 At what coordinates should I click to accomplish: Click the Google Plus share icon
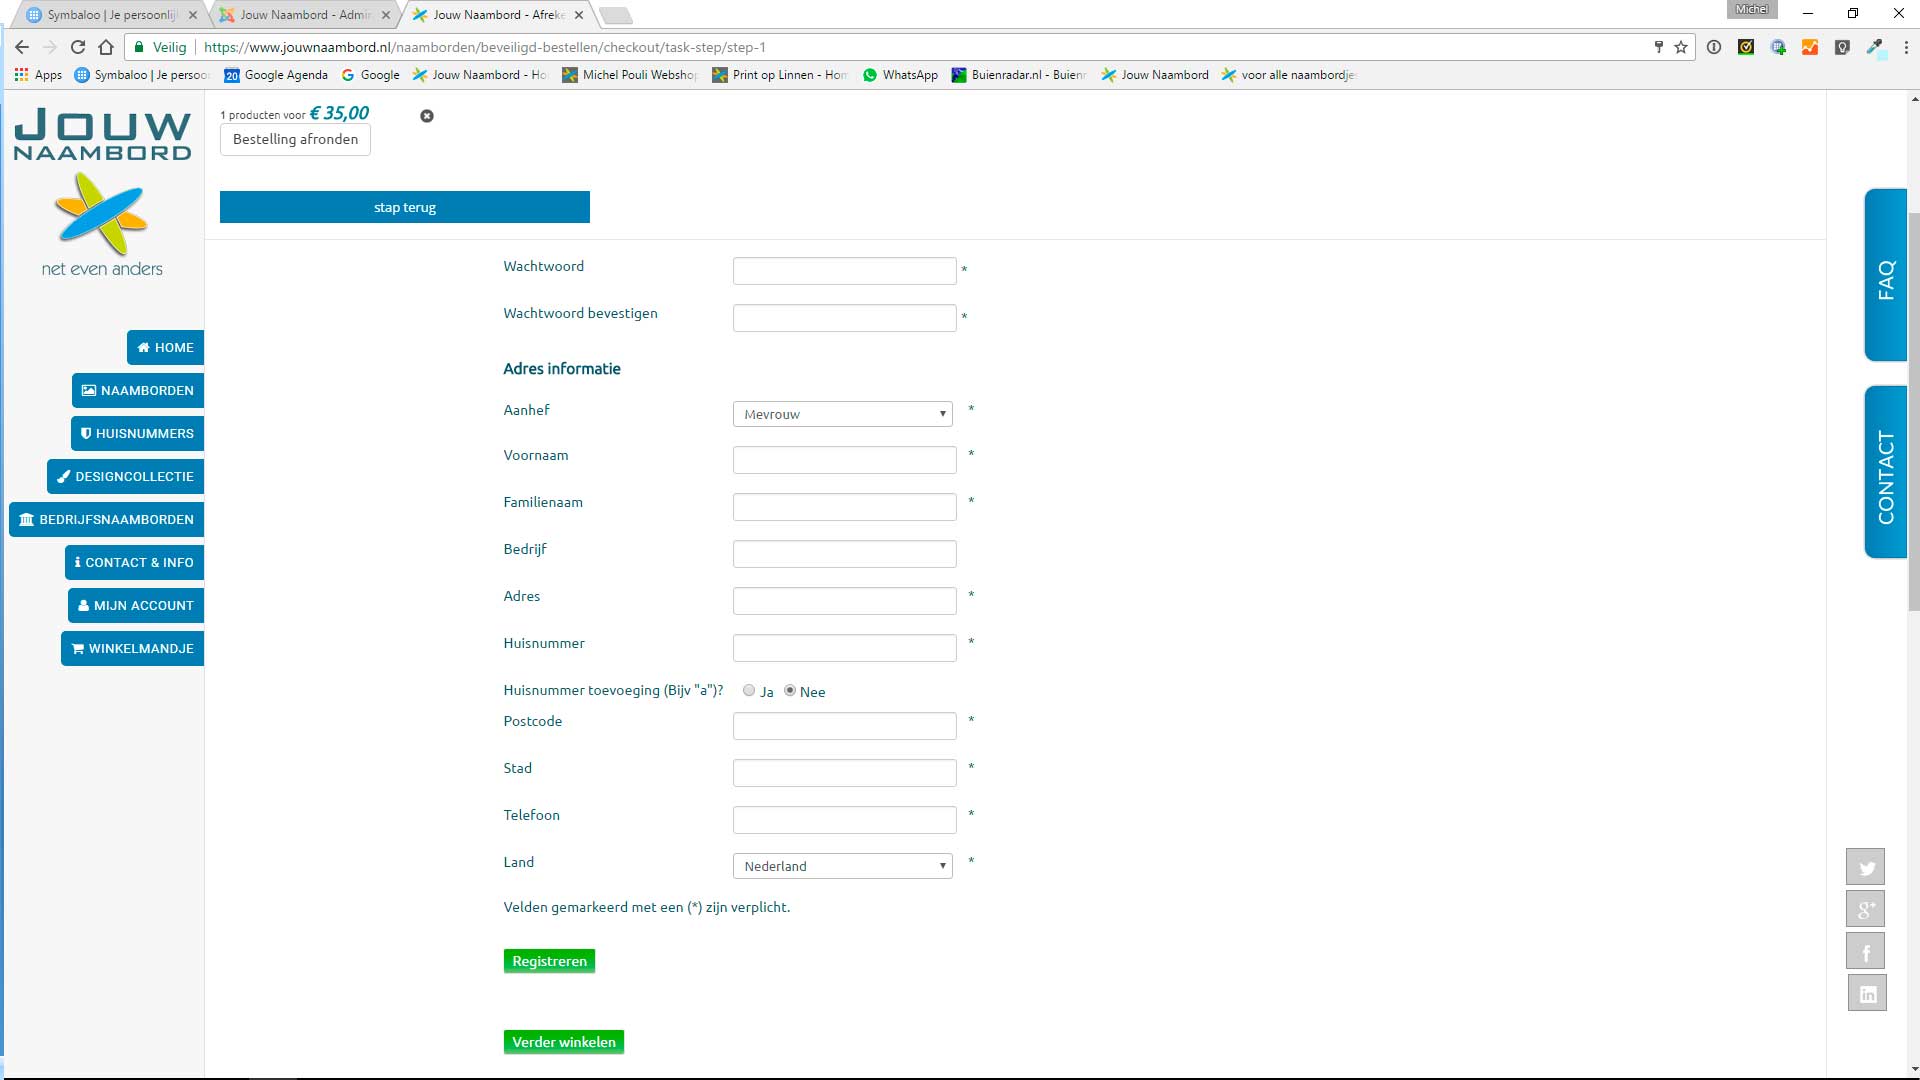pos(1865,909)
